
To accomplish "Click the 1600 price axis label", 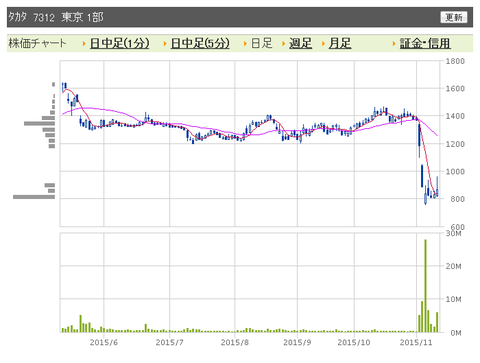I will [455, 89].
